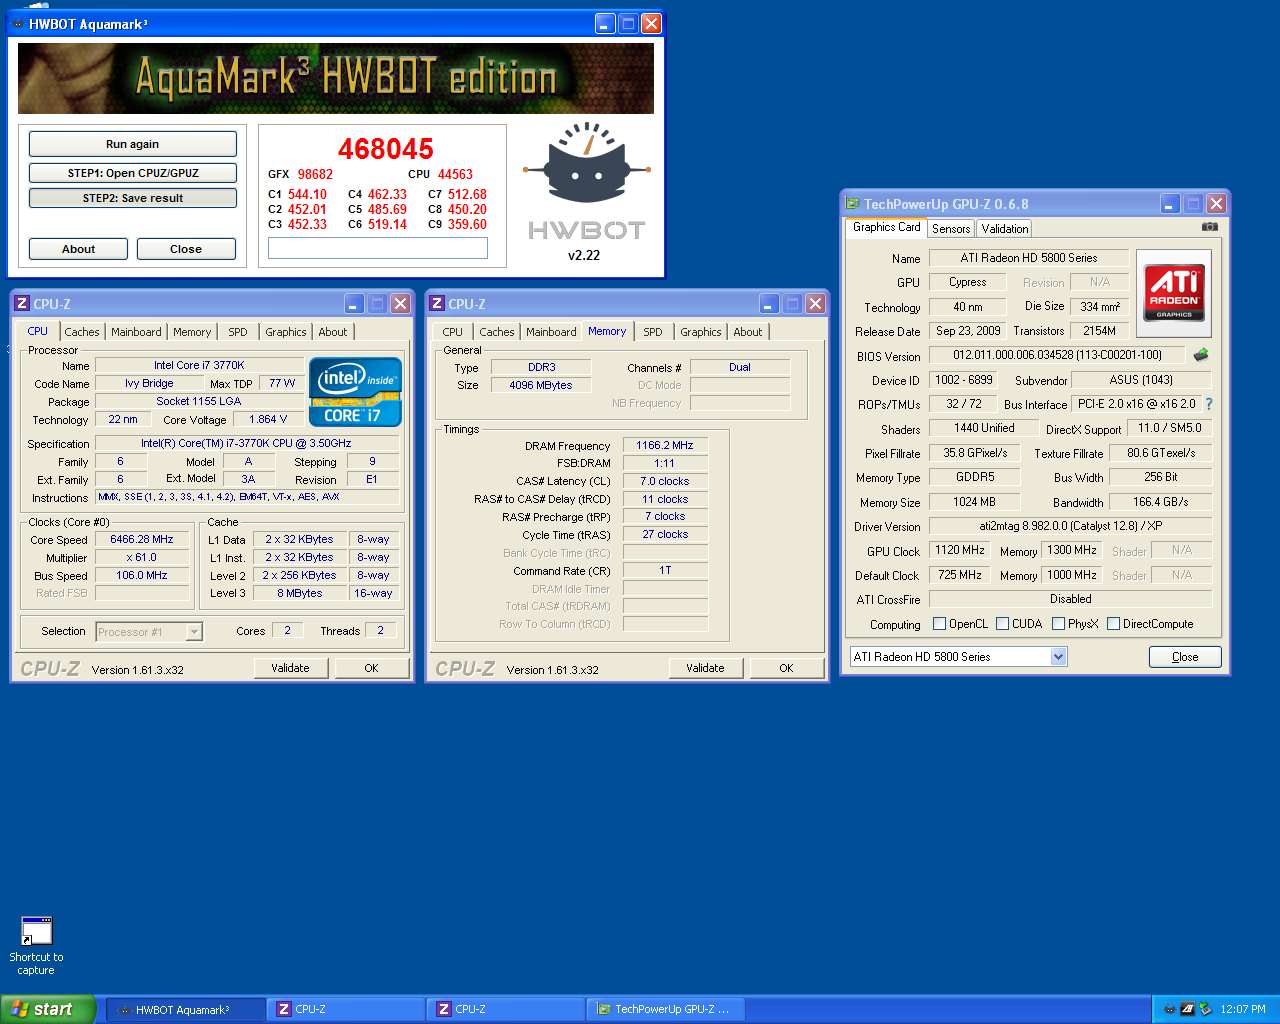
Task: Open Caches tab in left CPU-Z window
Action: point(82,332)
